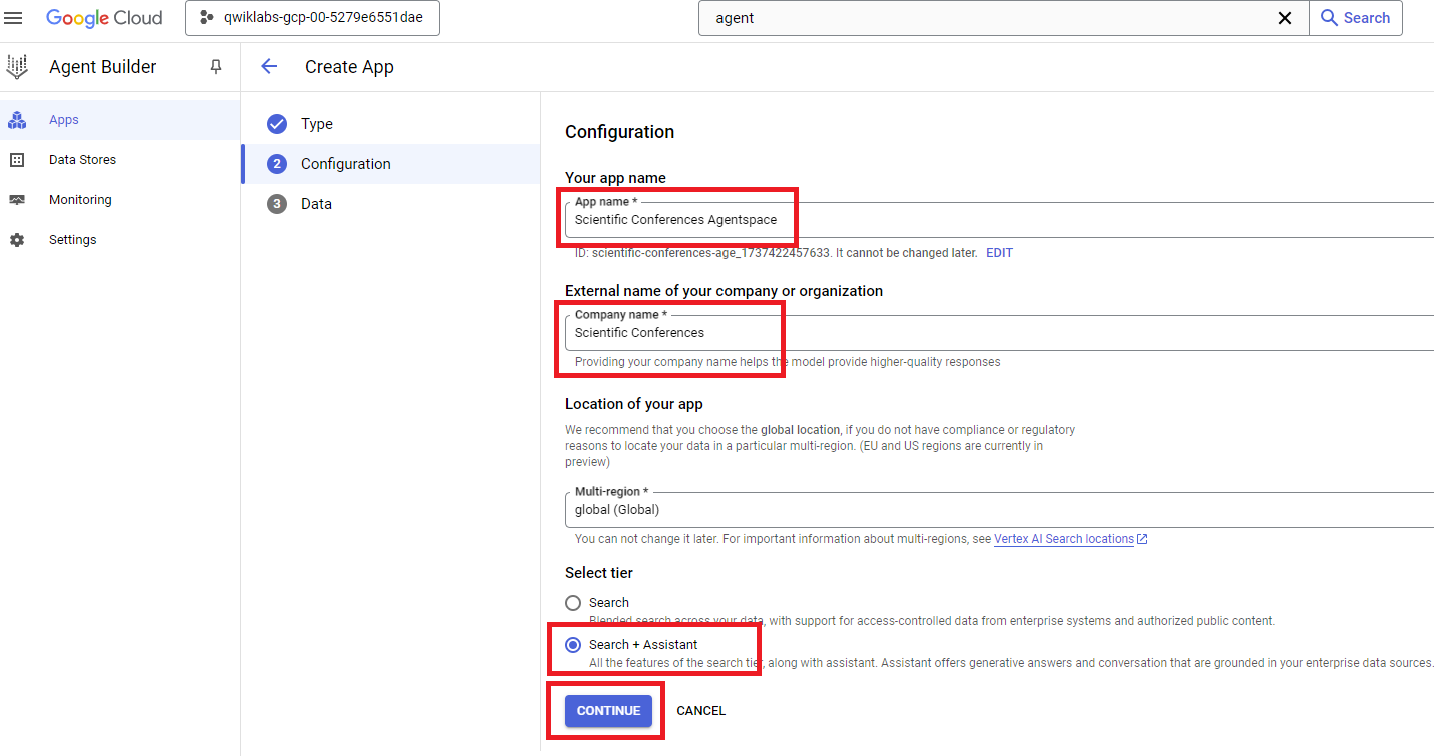Click the Agent Builder logo icon
The height and width of the screenshot is (756, 1434).
(x=16, y=66)
